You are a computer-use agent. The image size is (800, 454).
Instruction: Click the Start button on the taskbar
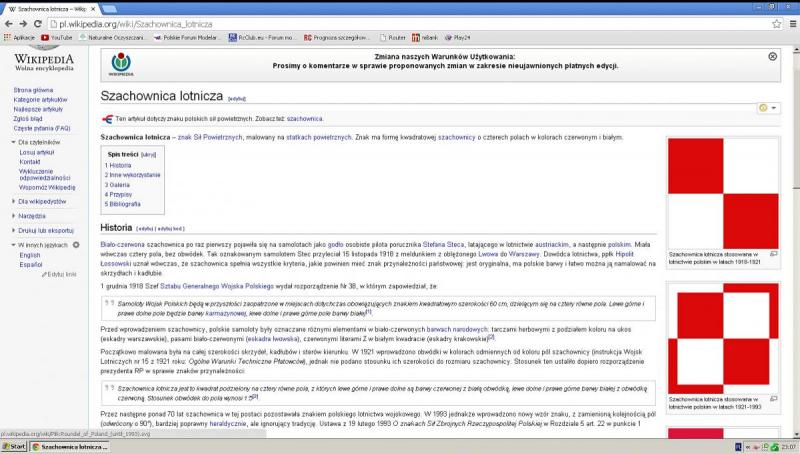[14, 447]
